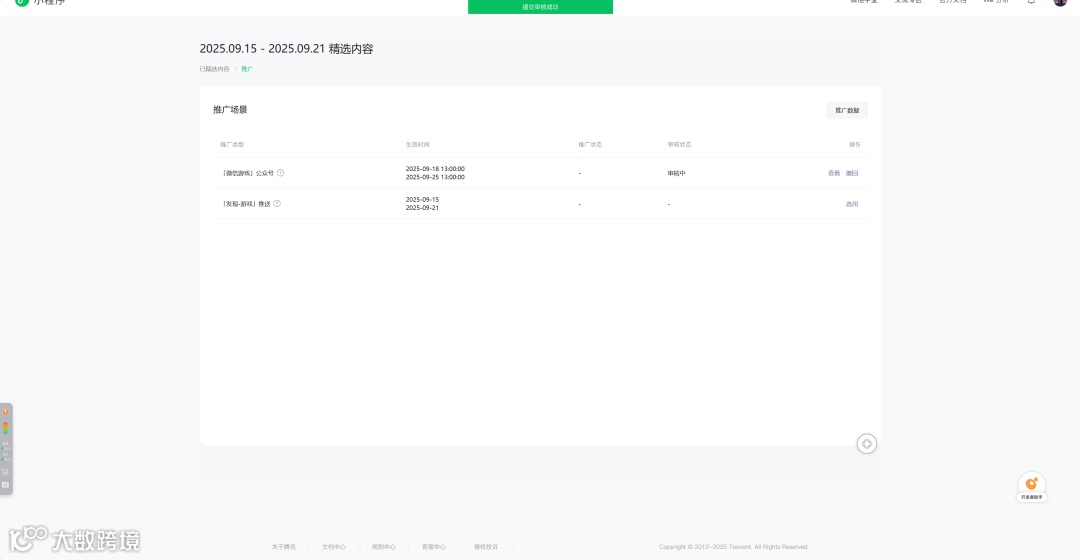Screen dimensions: 1080x560
Task: Click the 提交审核成功 green notification banner
Action: 540,7
